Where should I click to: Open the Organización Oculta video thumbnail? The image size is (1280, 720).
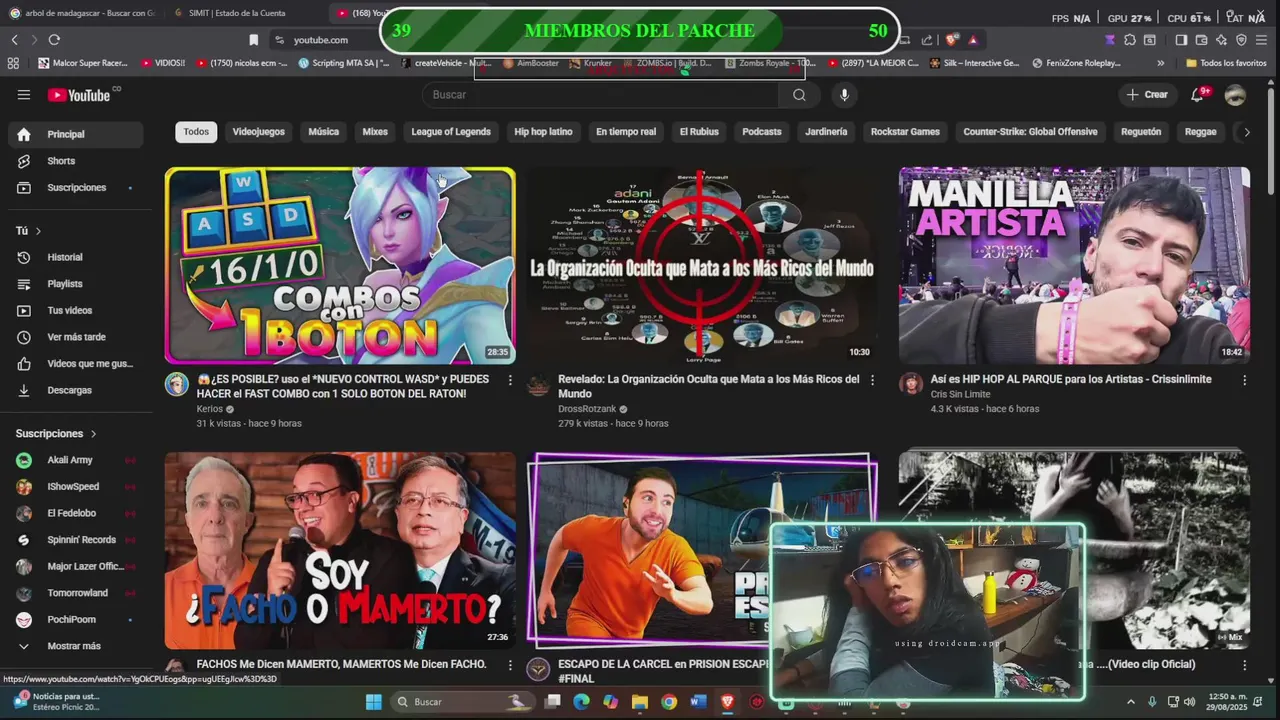(x=702, y=265)
